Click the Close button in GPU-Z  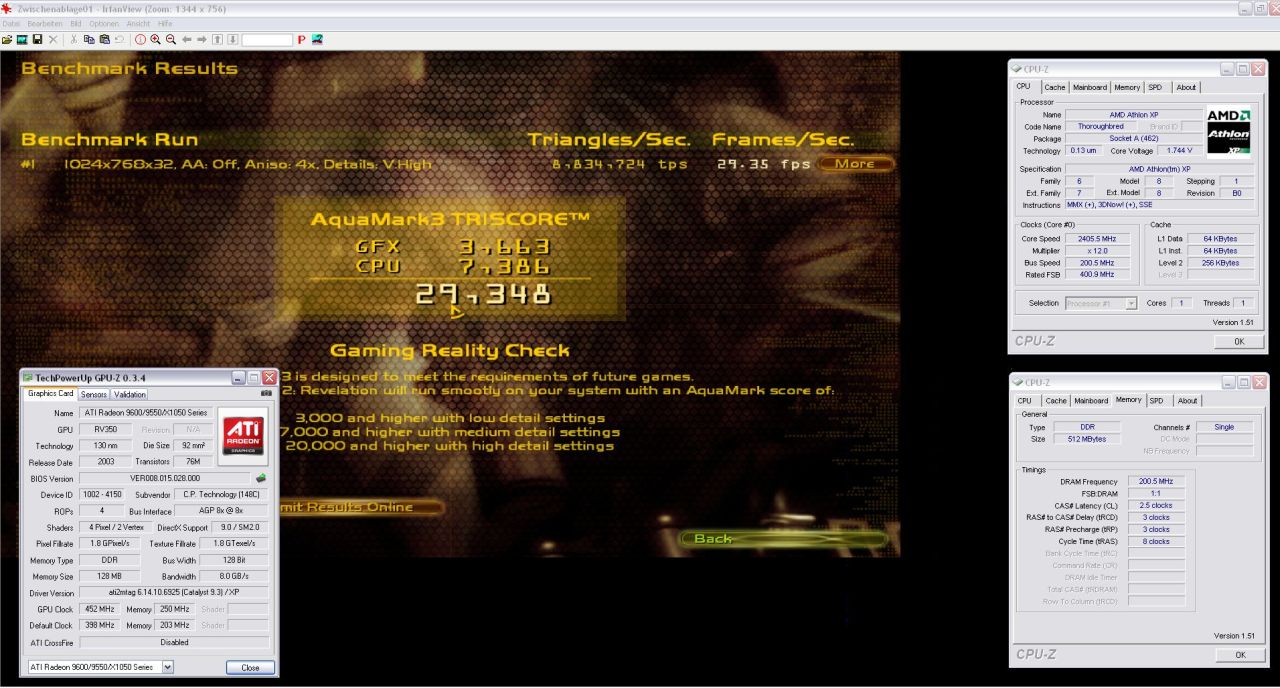[x=250, y=667]
